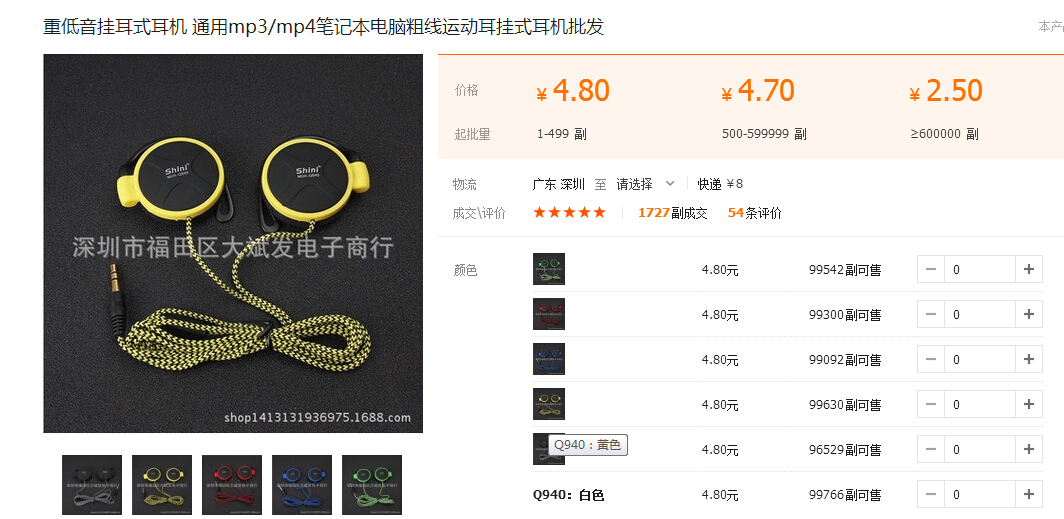Viewport: 1064px width, 519px height.
Task: Open the 1727副成交 transactions link
Action: [x=672, y=213]
